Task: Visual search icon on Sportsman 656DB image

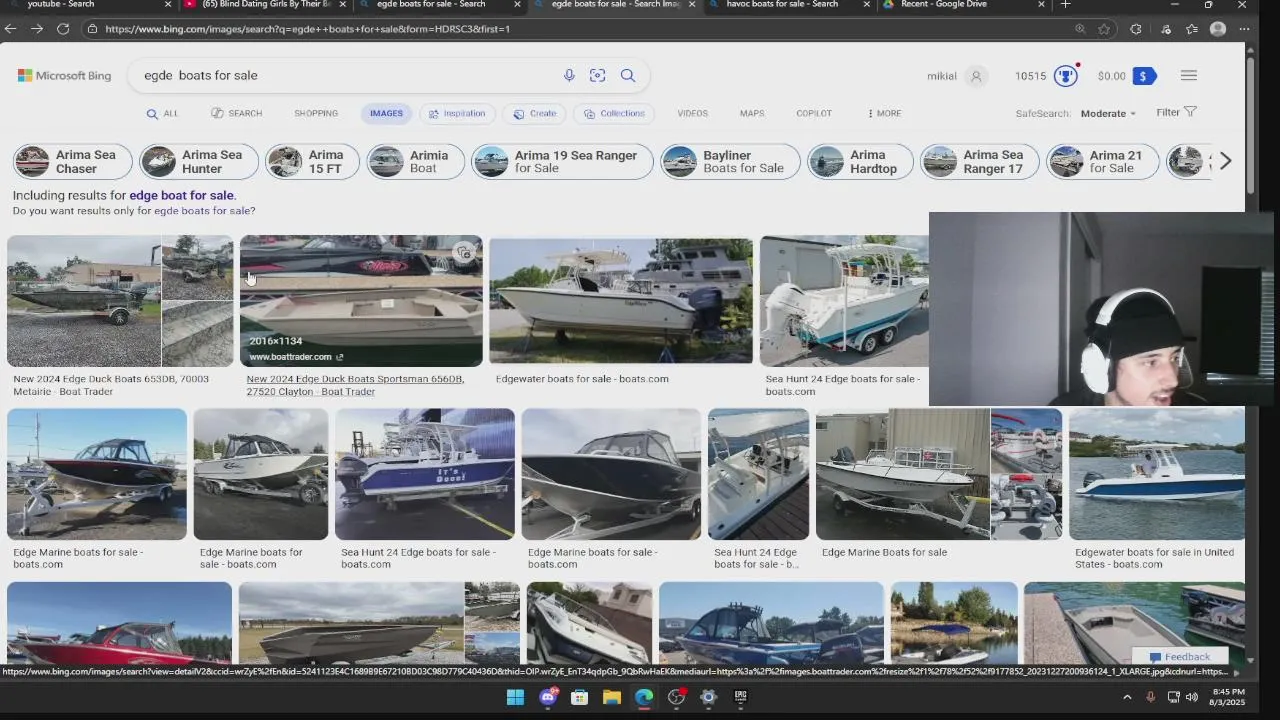Action: 464,253
